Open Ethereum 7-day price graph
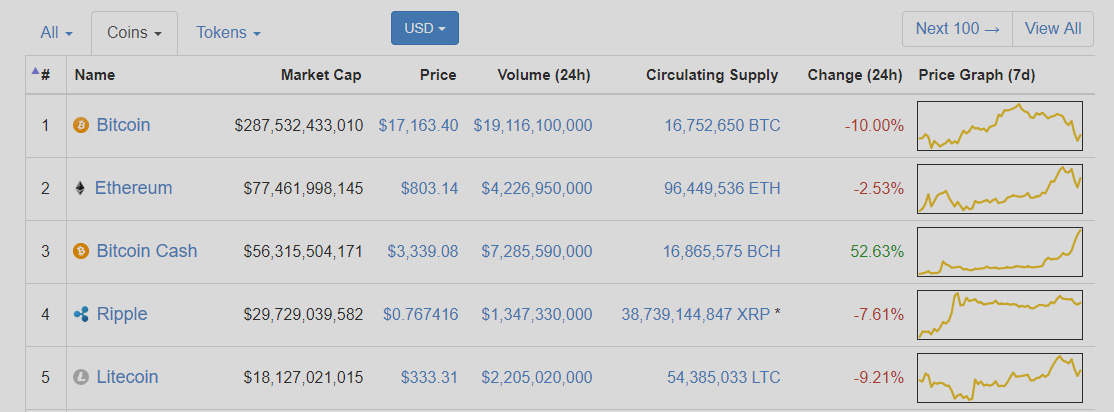The image size is (1114, 412). 1000,188
